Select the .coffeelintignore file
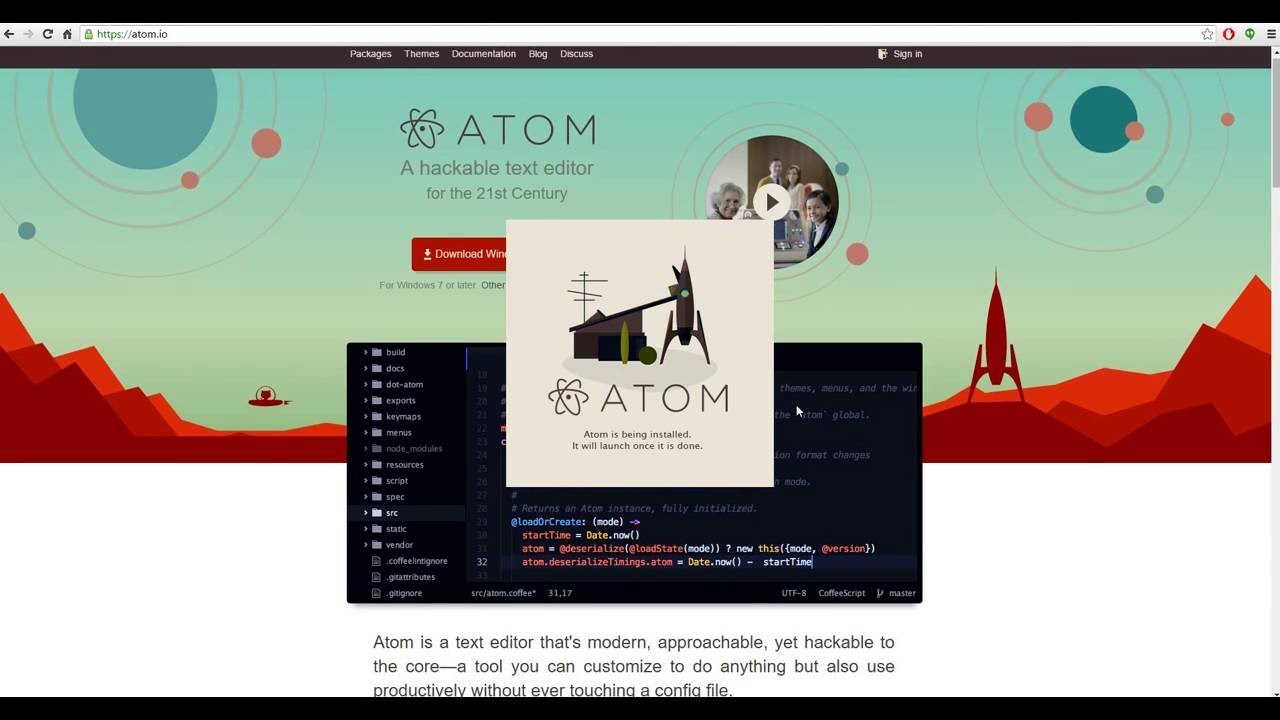 (x=416, y=561)
